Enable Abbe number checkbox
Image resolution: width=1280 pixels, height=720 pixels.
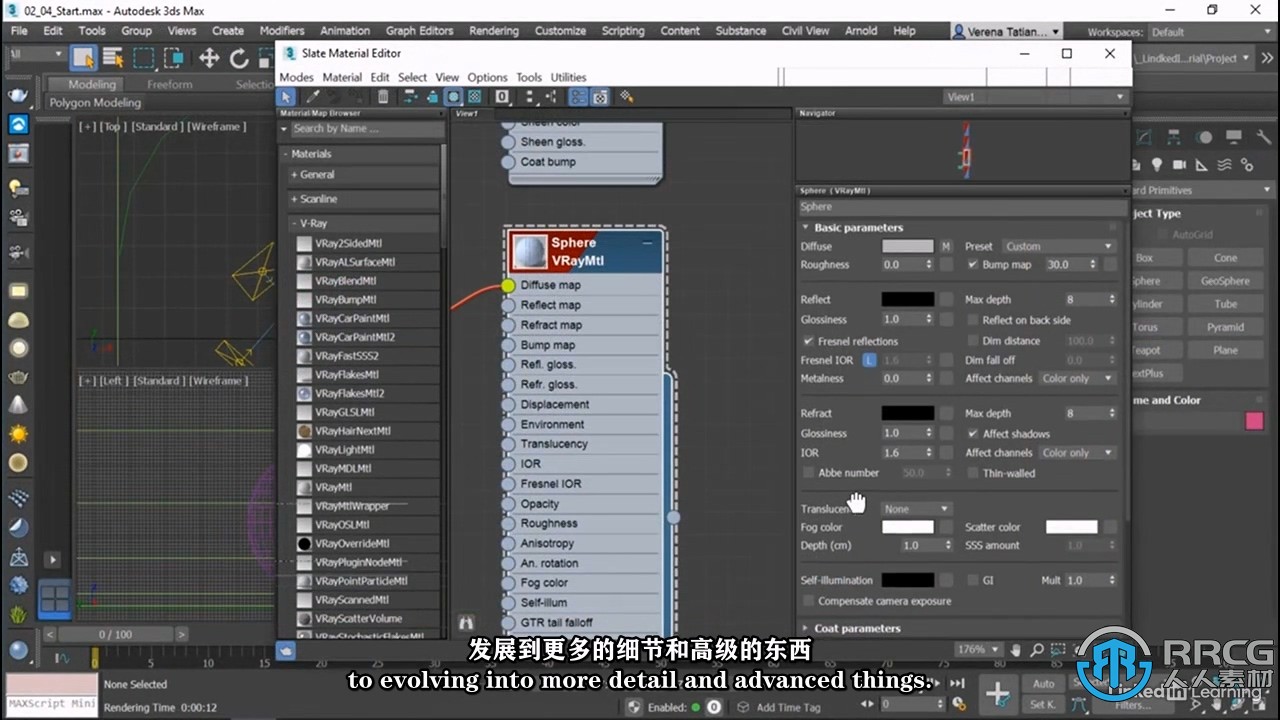(x=808, y=473)
